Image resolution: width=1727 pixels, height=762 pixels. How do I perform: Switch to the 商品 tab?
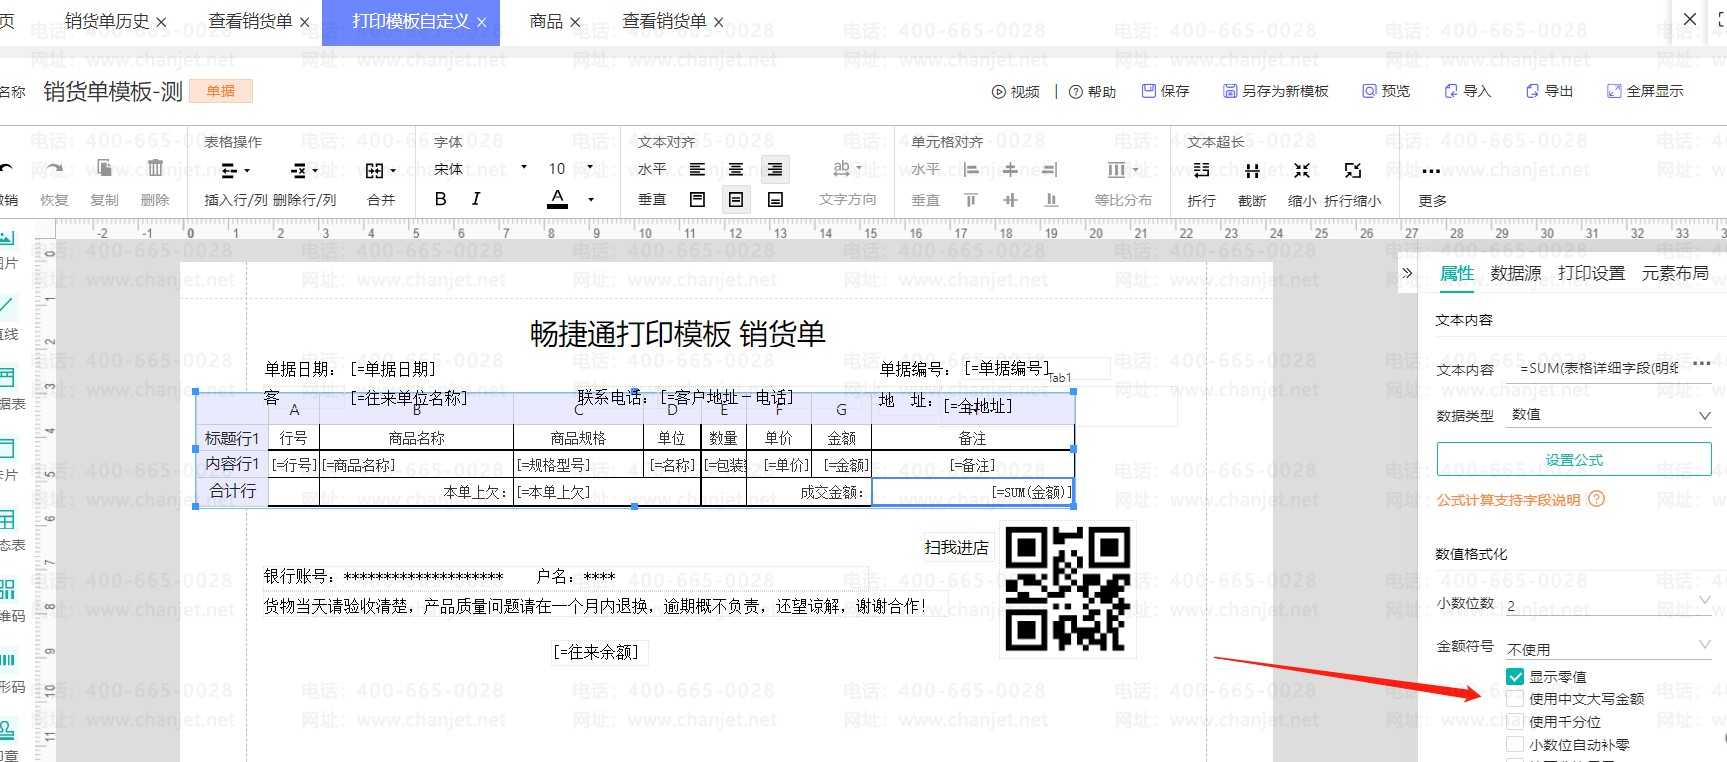(546, 21)
